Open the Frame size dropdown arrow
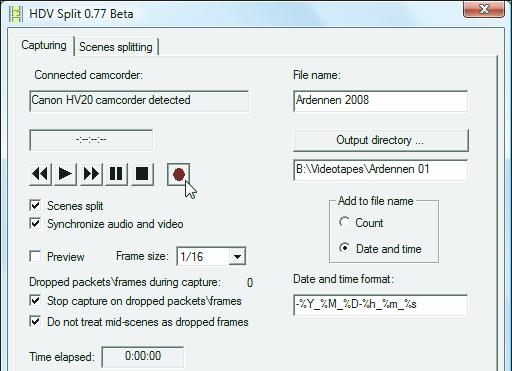This screenshot has width=512, height=371. click(237, 256)
